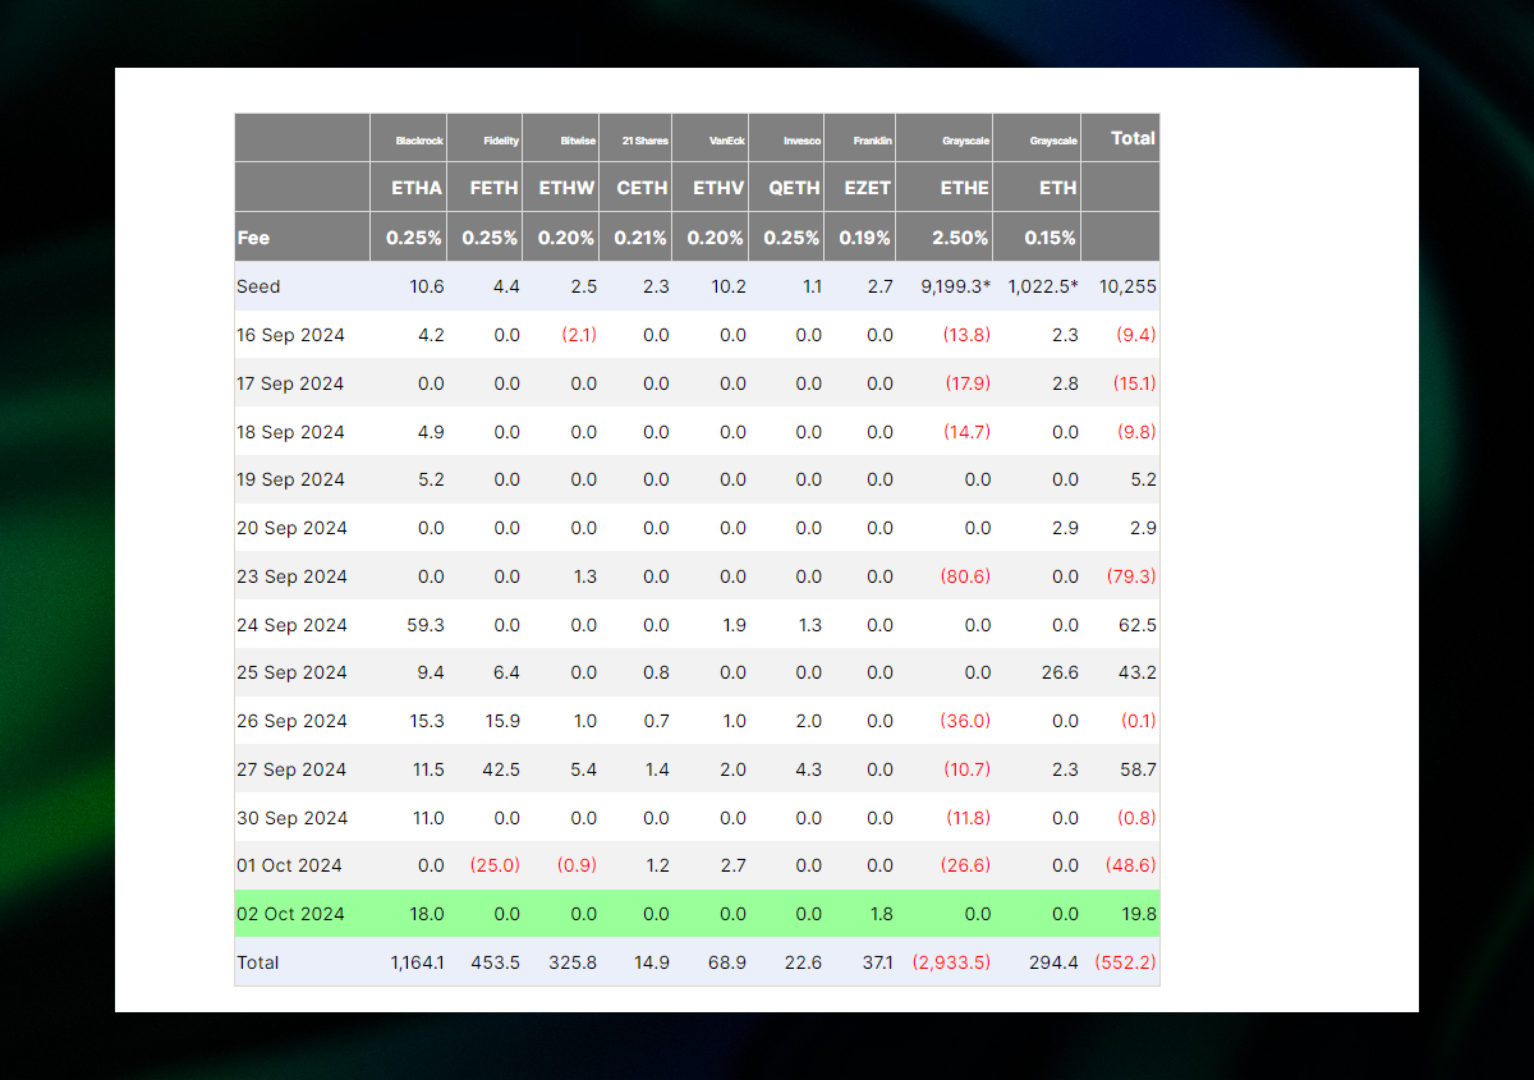1534x1080 pixels.
Task: Click the 9,199.3* Grayscale seed value
Action: (955, 287)
